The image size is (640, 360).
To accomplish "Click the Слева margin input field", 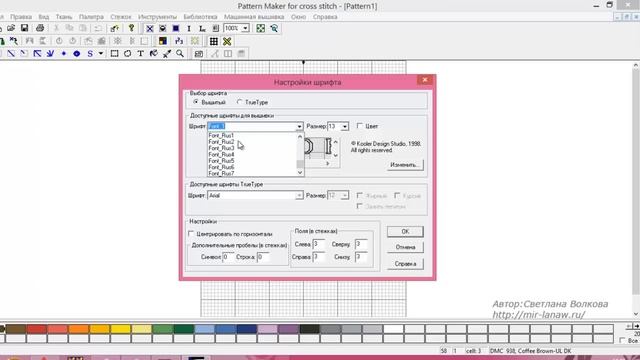I will point(319,244).
